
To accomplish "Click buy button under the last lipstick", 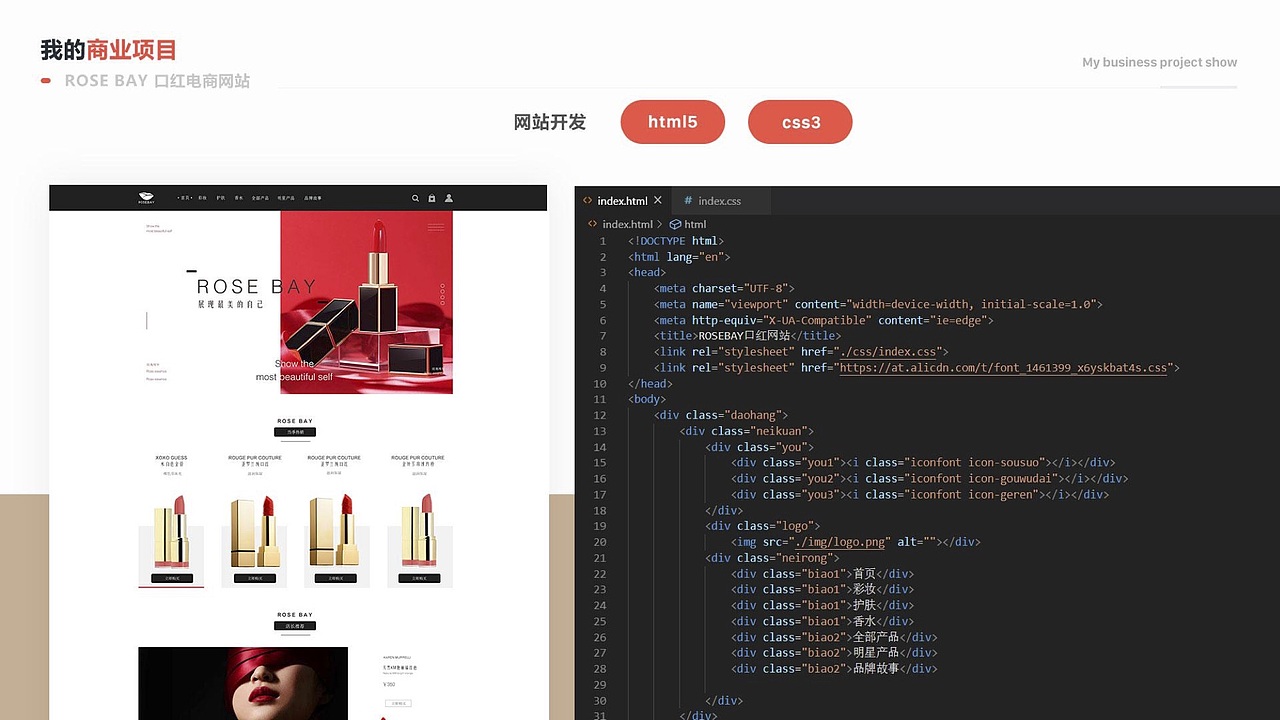I will (x=418, y=578).
